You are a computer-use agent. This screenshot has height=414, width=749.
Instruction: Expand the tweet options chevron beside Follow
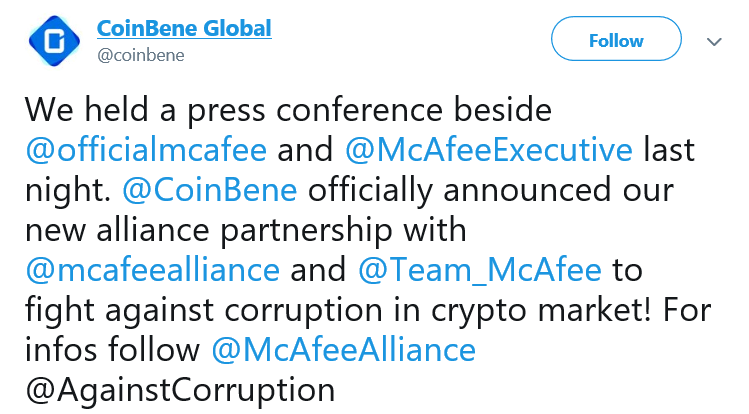click(714, 42)
